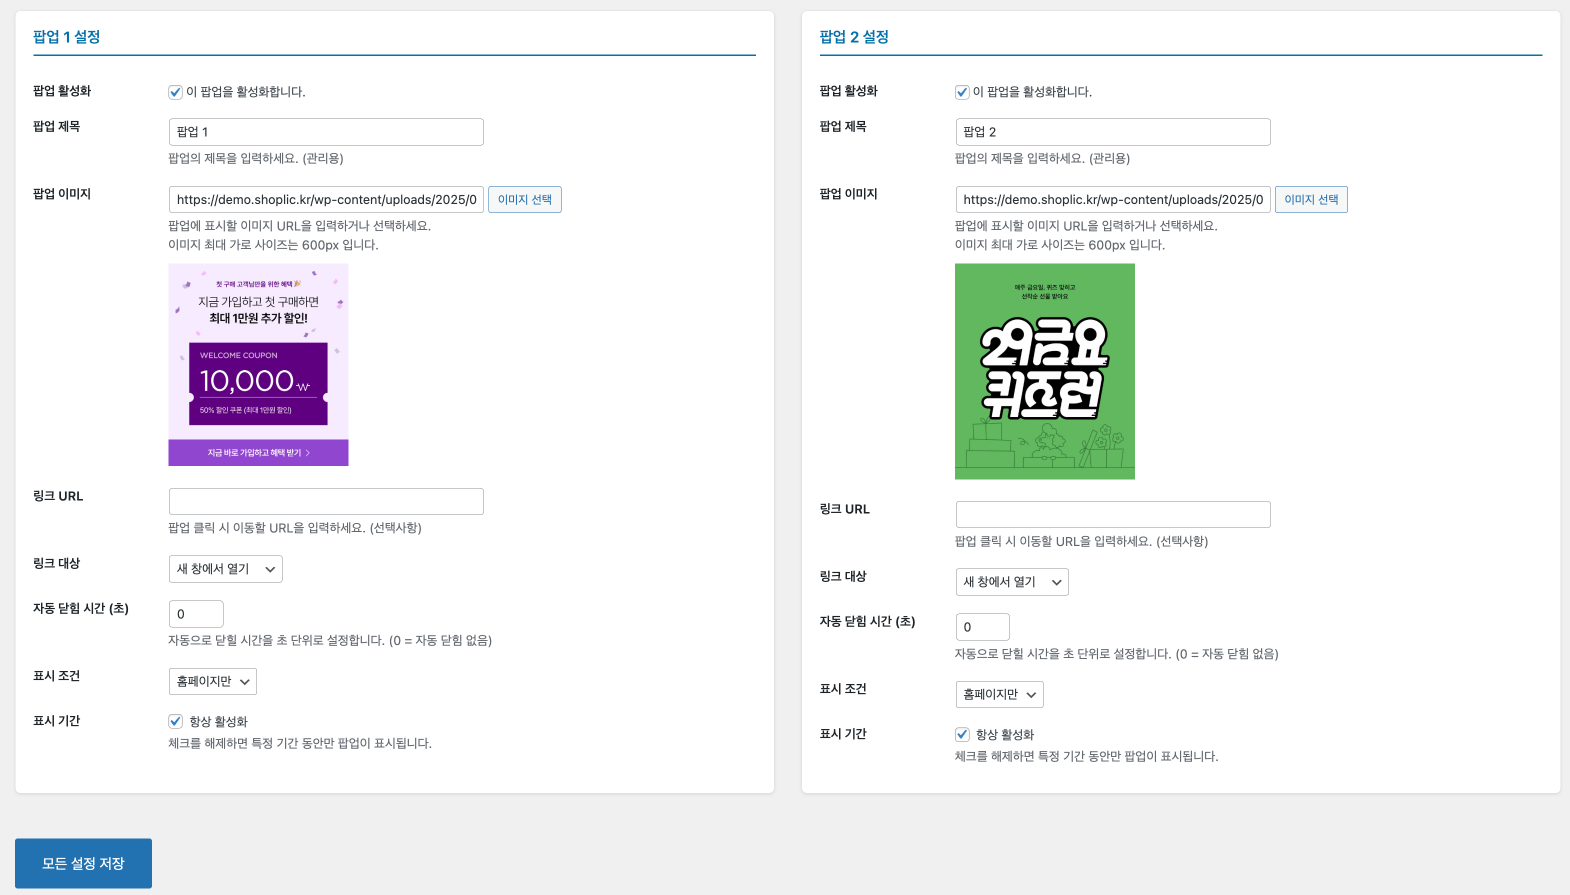Toggle 항상 활성화 checkbox for Popup 1
This screenshot has height=895, width=1570.
click(175, 721)
